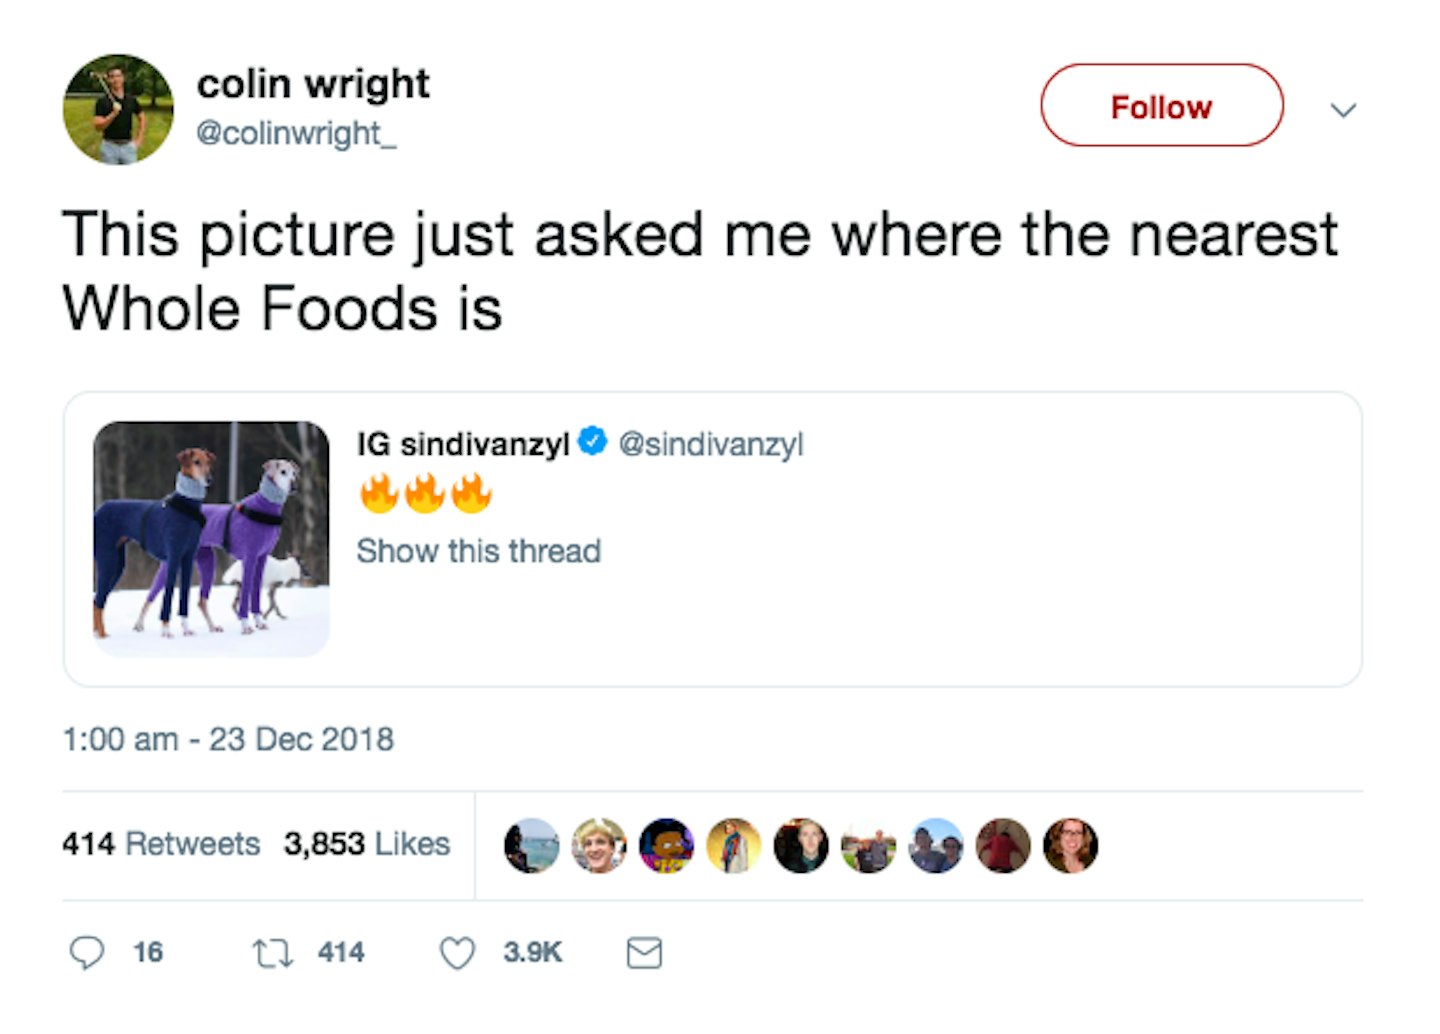Click the first liker avatar
The height and width of the screenshot is (1034, 1440).
[531, 846]
